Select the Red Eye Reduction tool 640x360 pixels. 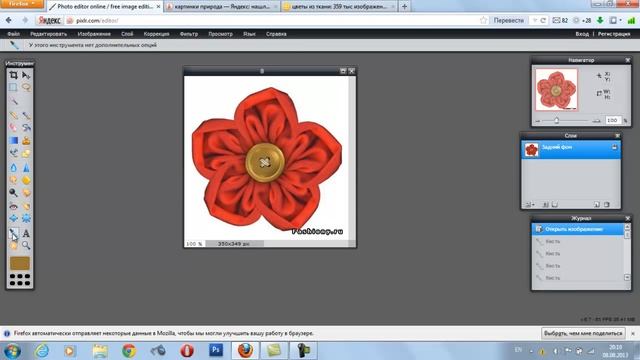[13, 206]
